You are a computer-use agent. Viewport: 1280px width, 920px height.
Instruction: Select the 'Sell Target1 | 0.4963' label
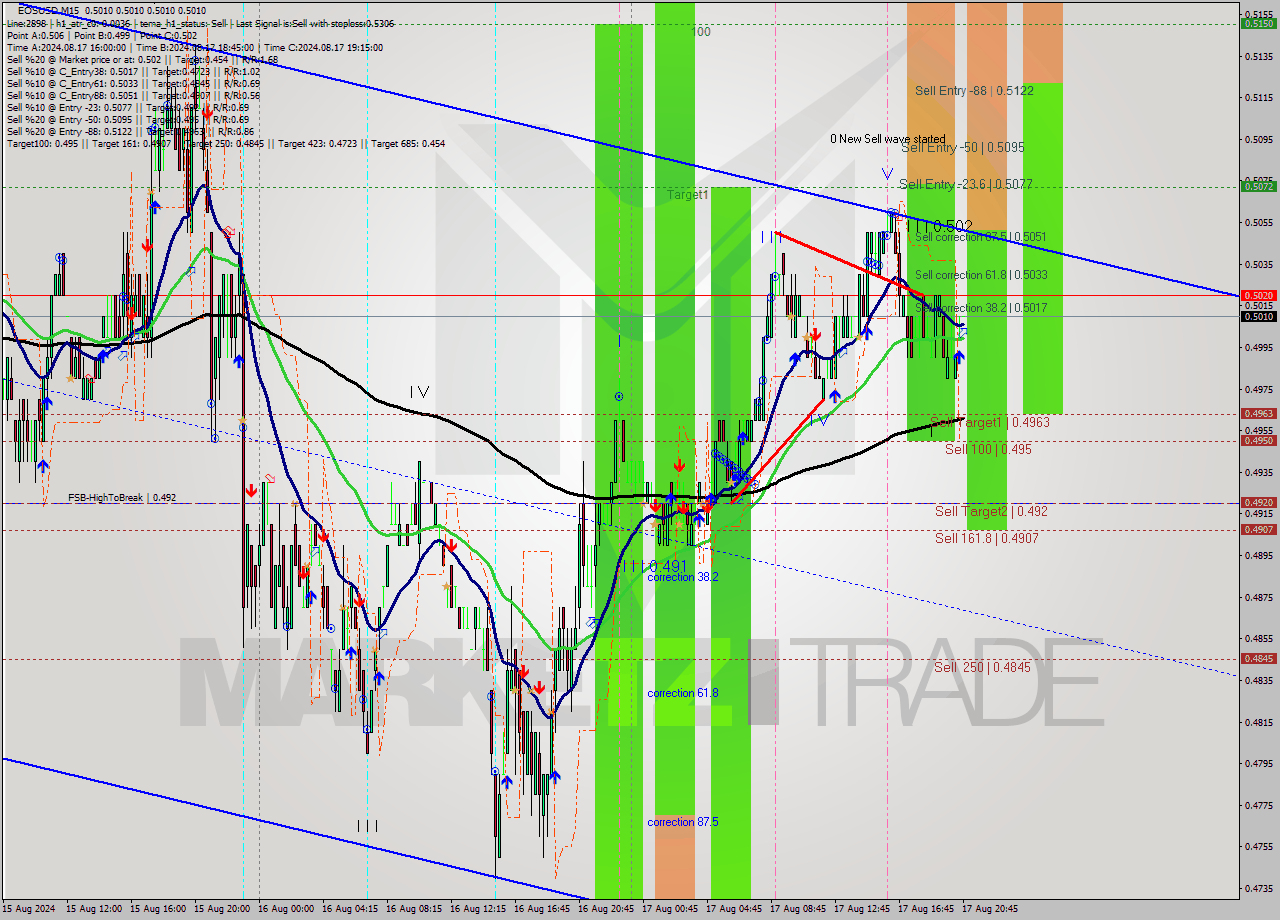(x=989, y=423)
